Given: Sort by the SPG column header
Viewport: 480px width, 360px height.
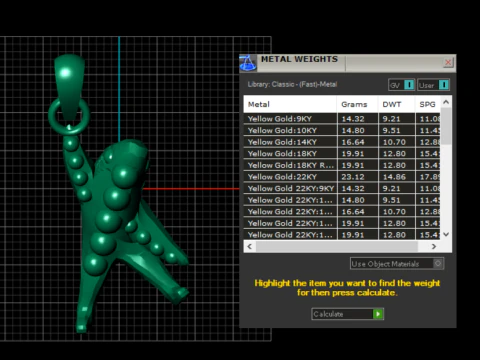Looking at the screenshot, I should (428, 104).
